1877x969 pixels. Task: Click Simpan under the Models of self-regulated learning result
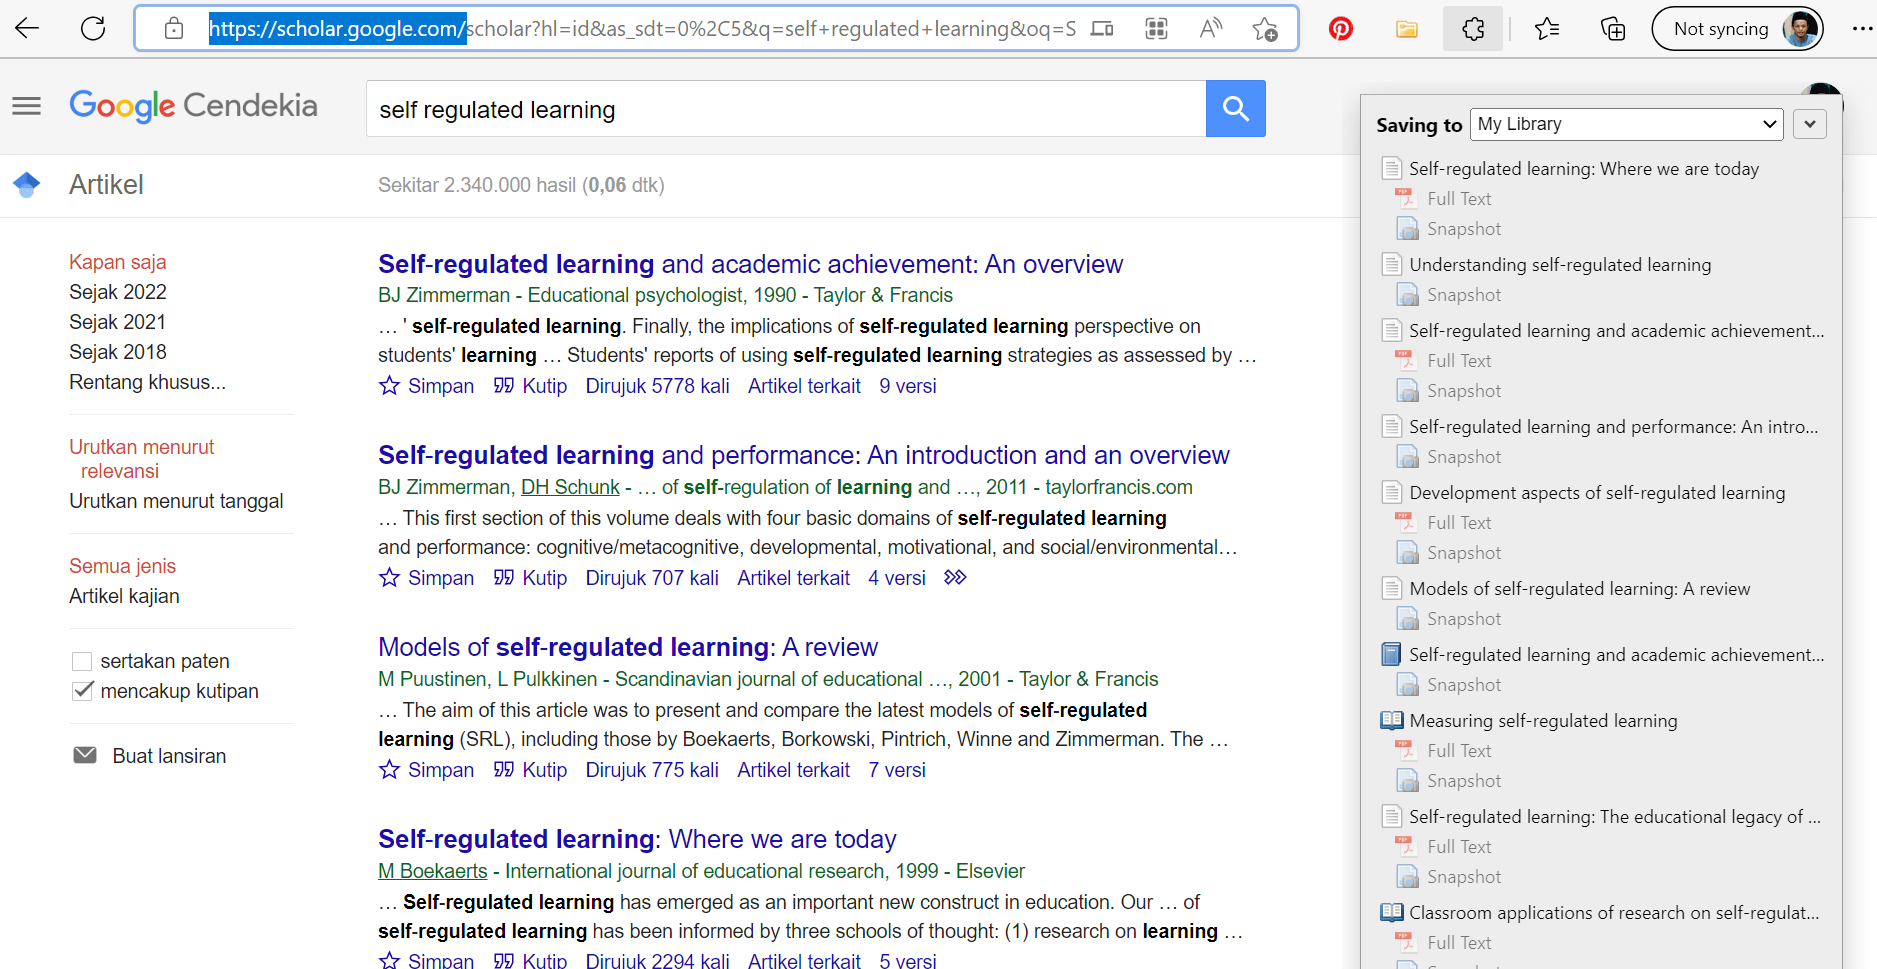(x=427, y=770)
